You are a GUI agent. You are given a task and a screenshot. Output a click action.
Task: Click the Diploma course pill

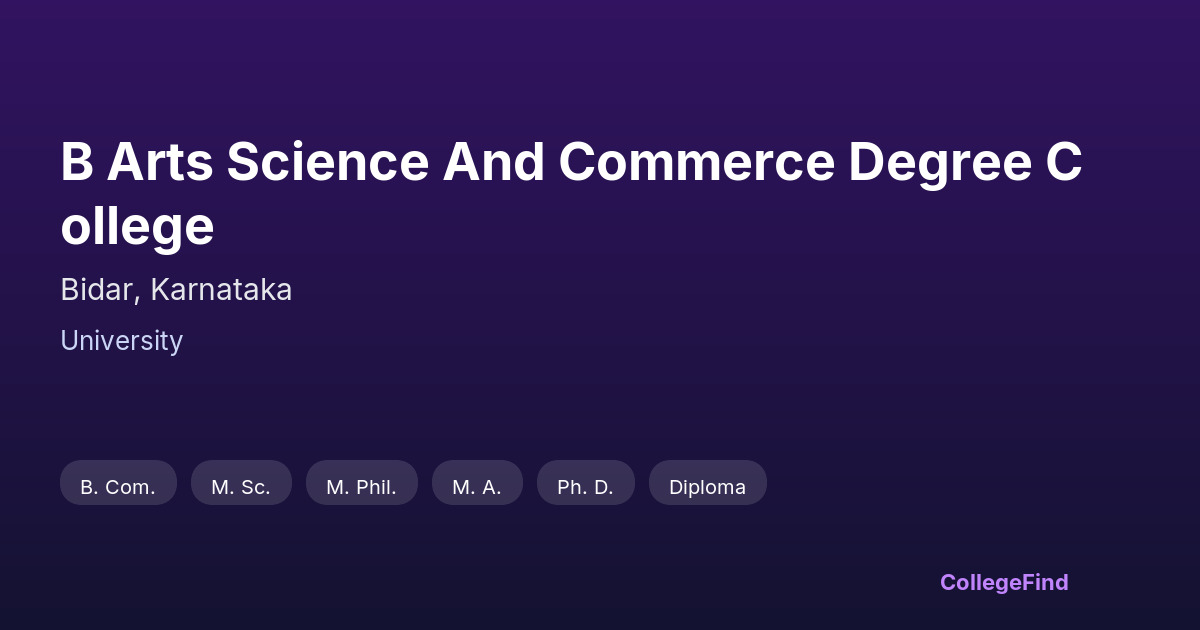click(x=707, y=487)
